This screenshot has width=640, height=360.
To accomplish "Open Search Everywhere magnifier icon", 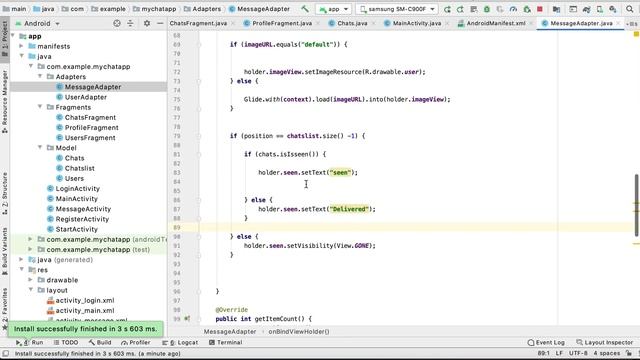I will (630, 9).
